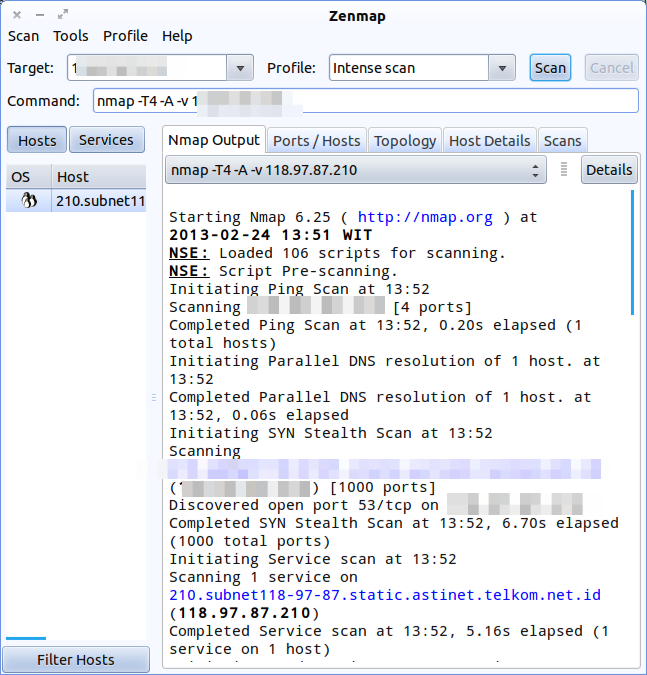The image size is (647, 675).
Task: Click the line "Initiating SYN Stealth Scan at 13:52"
Action: tap(331, 433)
